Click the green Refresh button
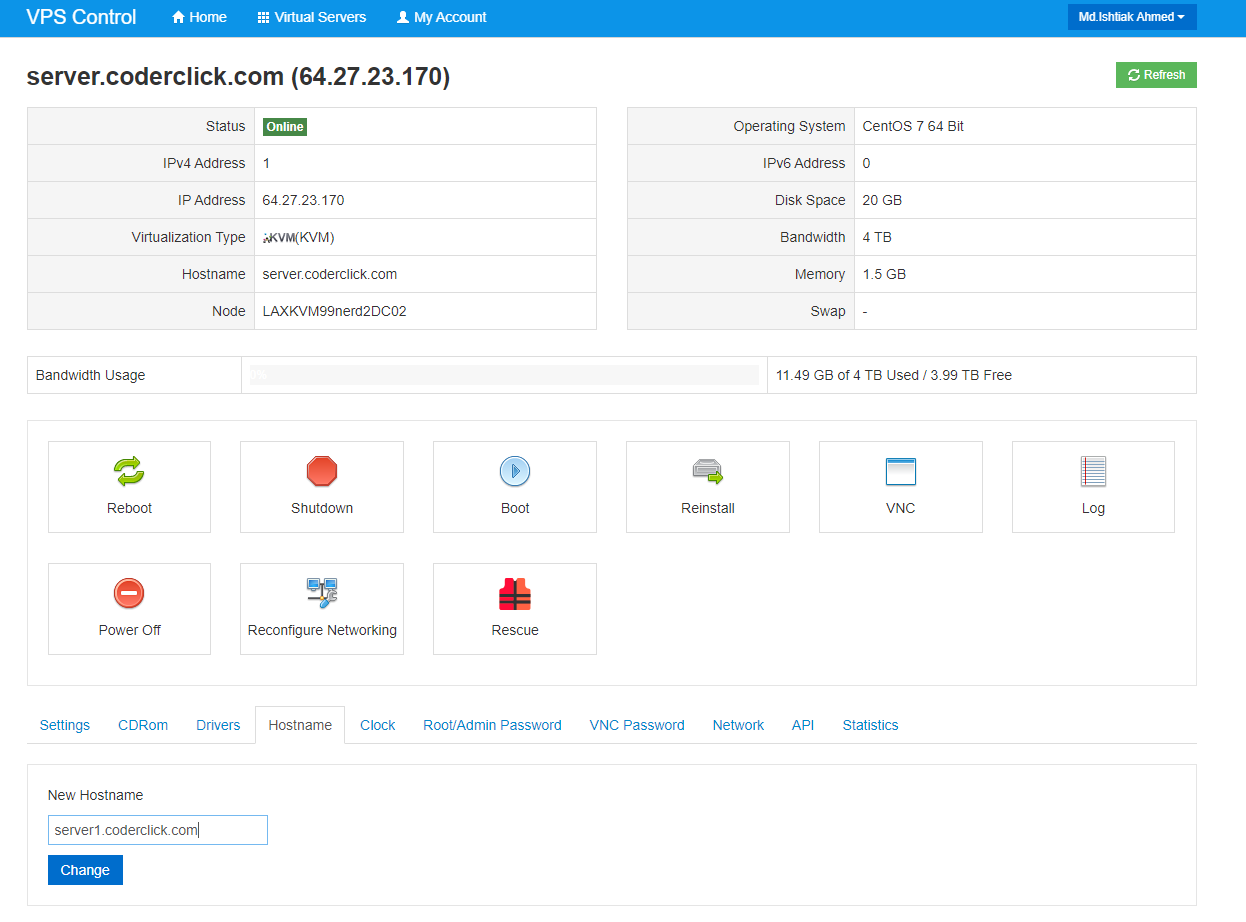The width and height of the screenshot is (1246, 922). pyautogui.click(x=1156, y=75)
